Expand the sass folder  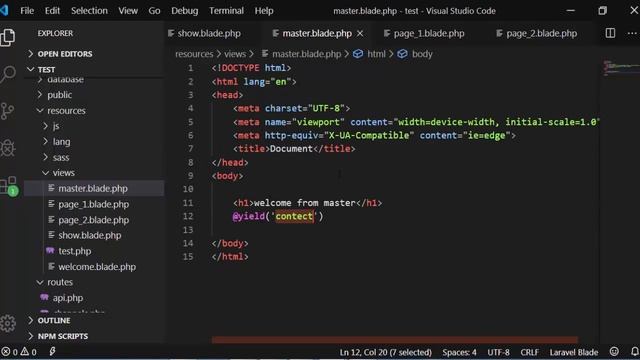61,158
